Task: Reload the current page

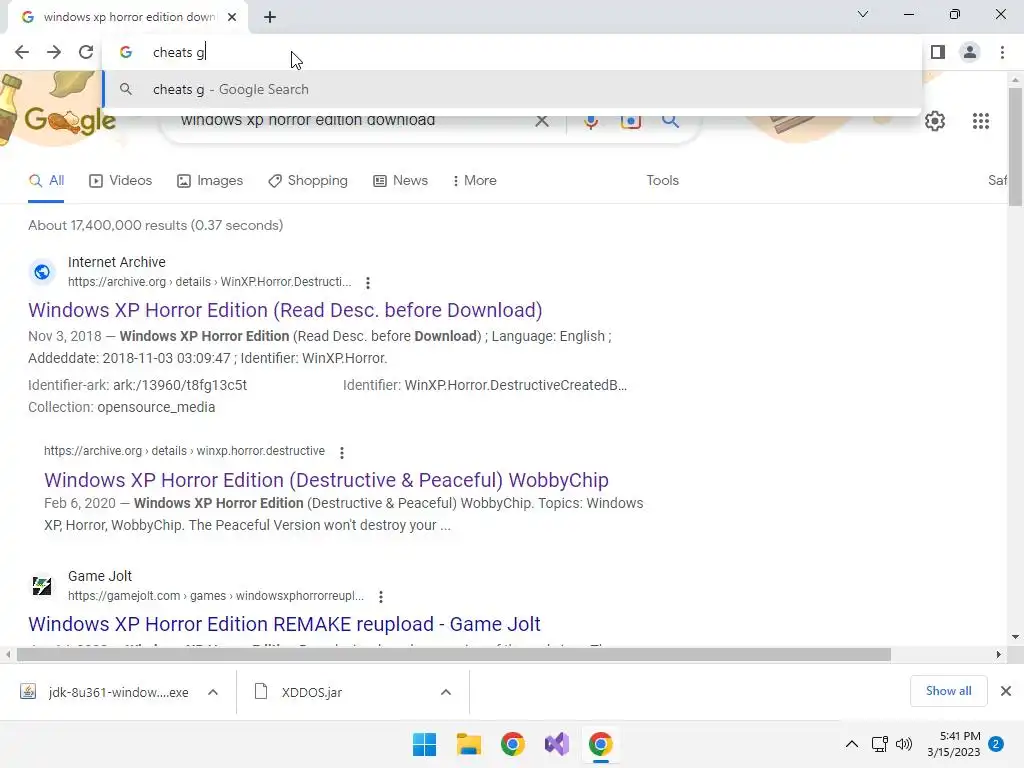Action: coord(86,52)
